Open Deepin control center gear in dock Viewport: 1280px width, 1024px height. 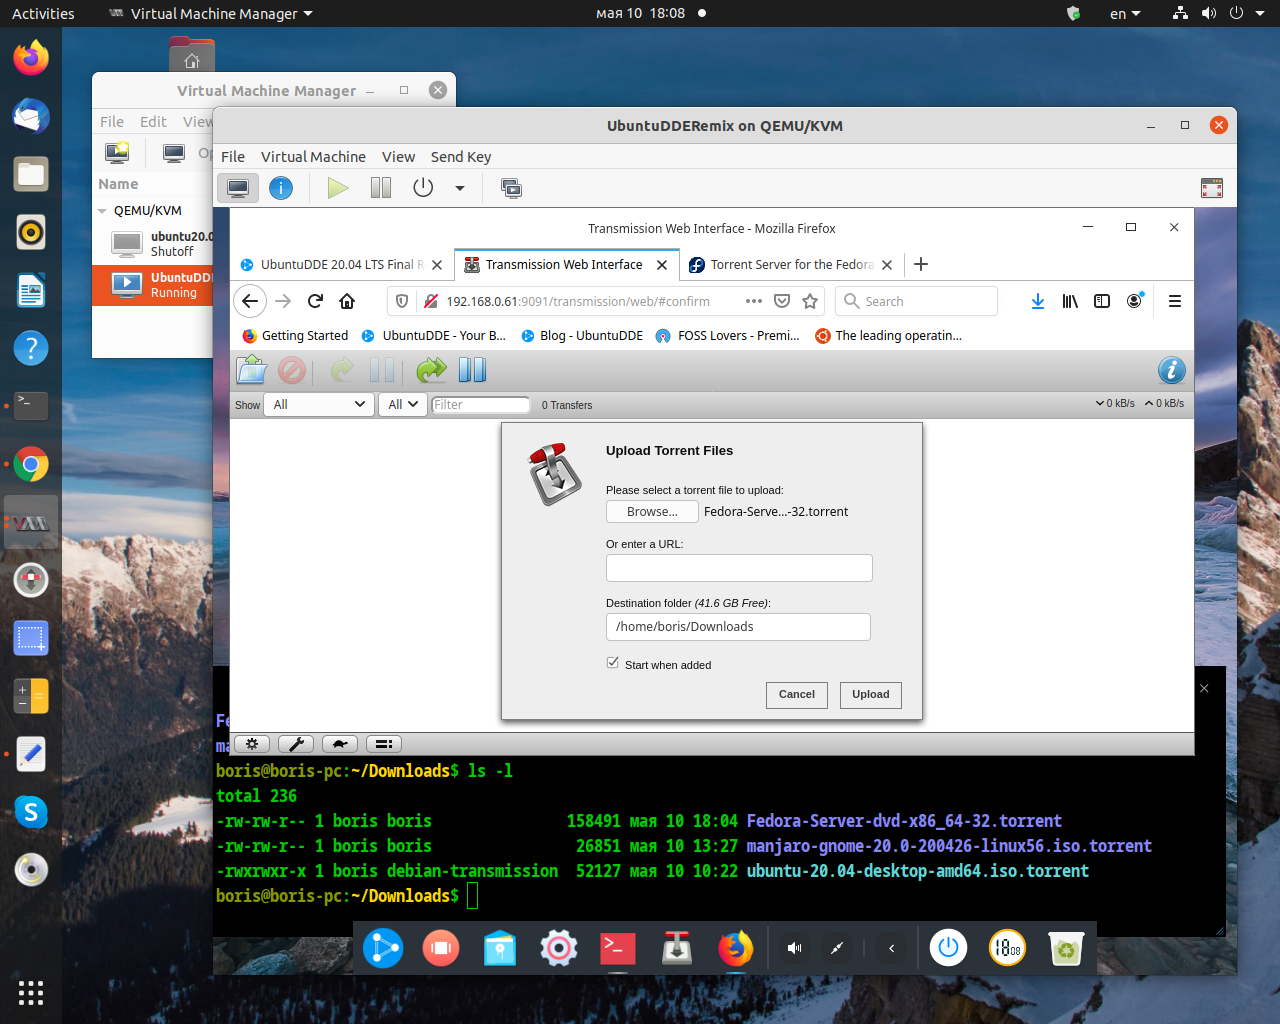[559, 947]
